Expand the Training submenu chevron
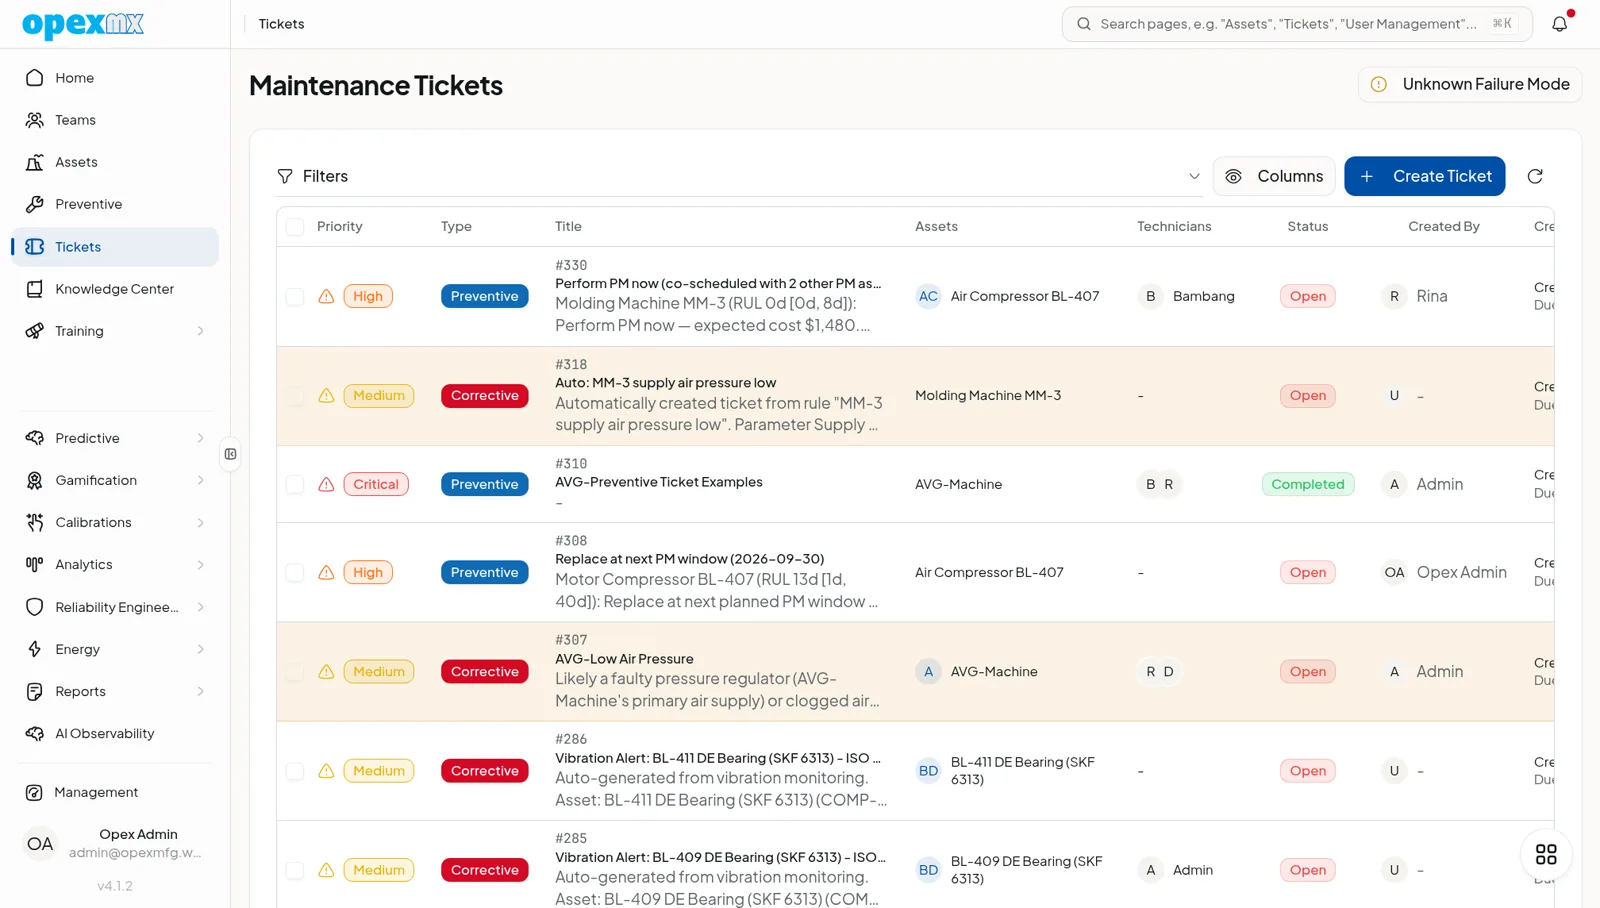 [200, 331]
